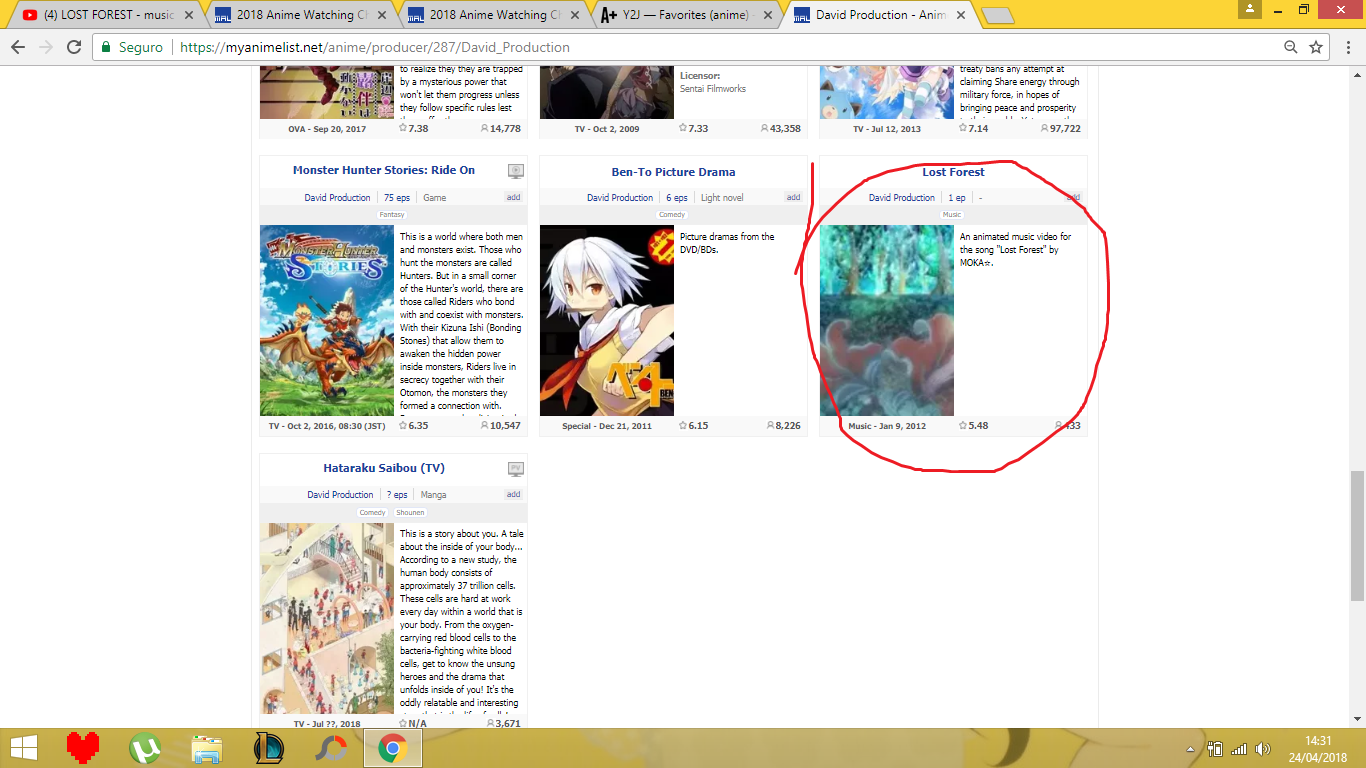Click the "Special - Dec 21, 2011" date text
The width and height of the screenshot is (1366, 768).
point(609,426)
